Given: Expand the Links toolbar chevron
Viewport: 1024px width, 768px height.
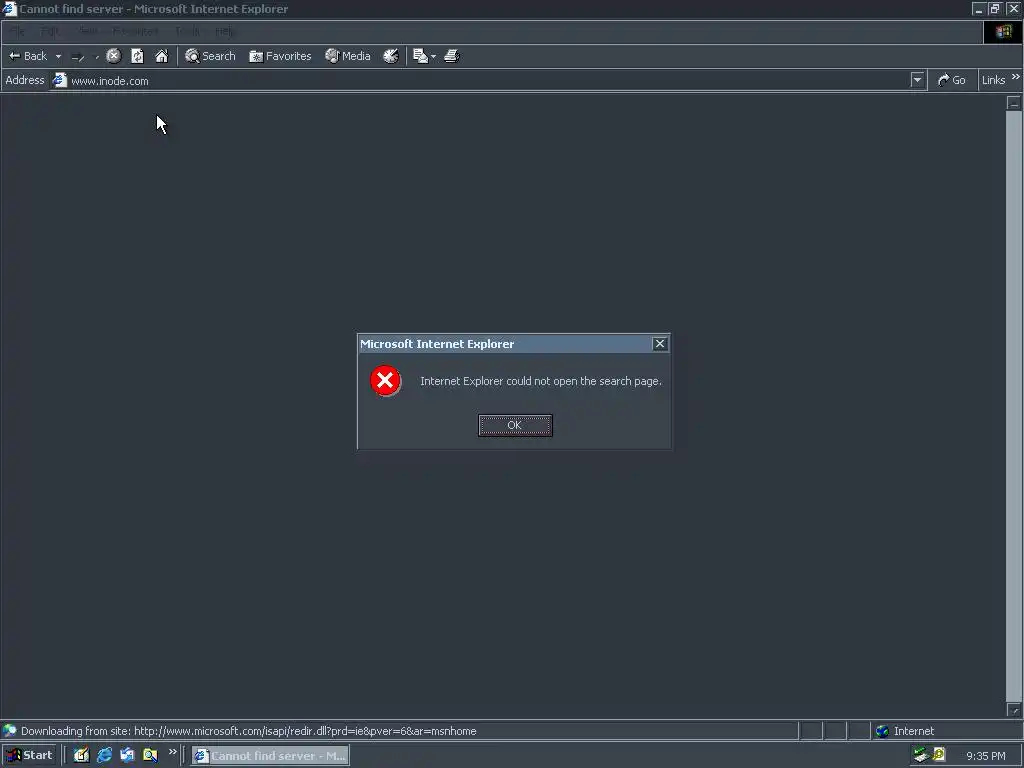Looking at the screenshot, I should [x=1016, y=78].
